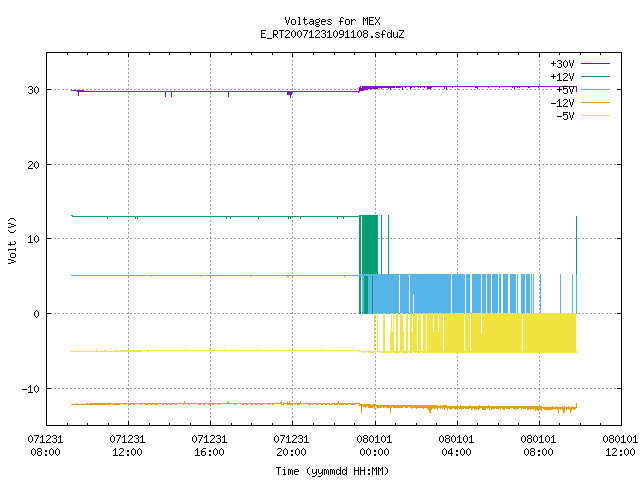Click the x-axis label 080101 12:00

click(620, 446)
